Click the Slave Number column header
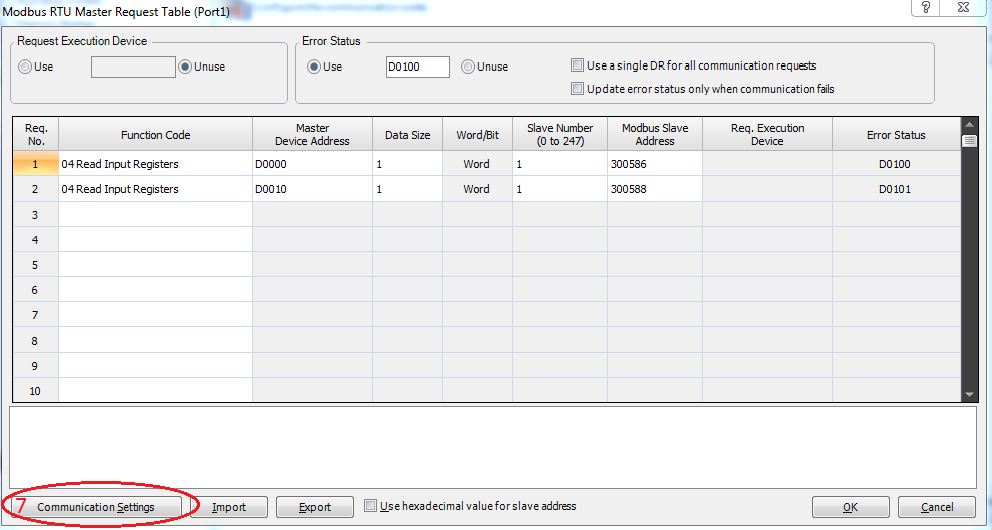 tap(560, 134)
